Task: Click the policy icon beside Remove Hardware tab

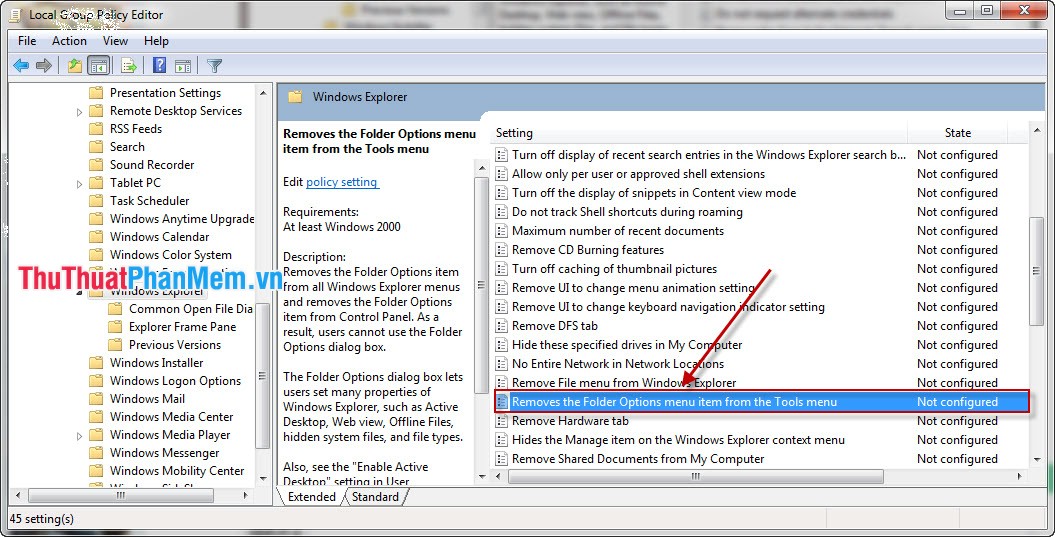Action: [501, 421]
